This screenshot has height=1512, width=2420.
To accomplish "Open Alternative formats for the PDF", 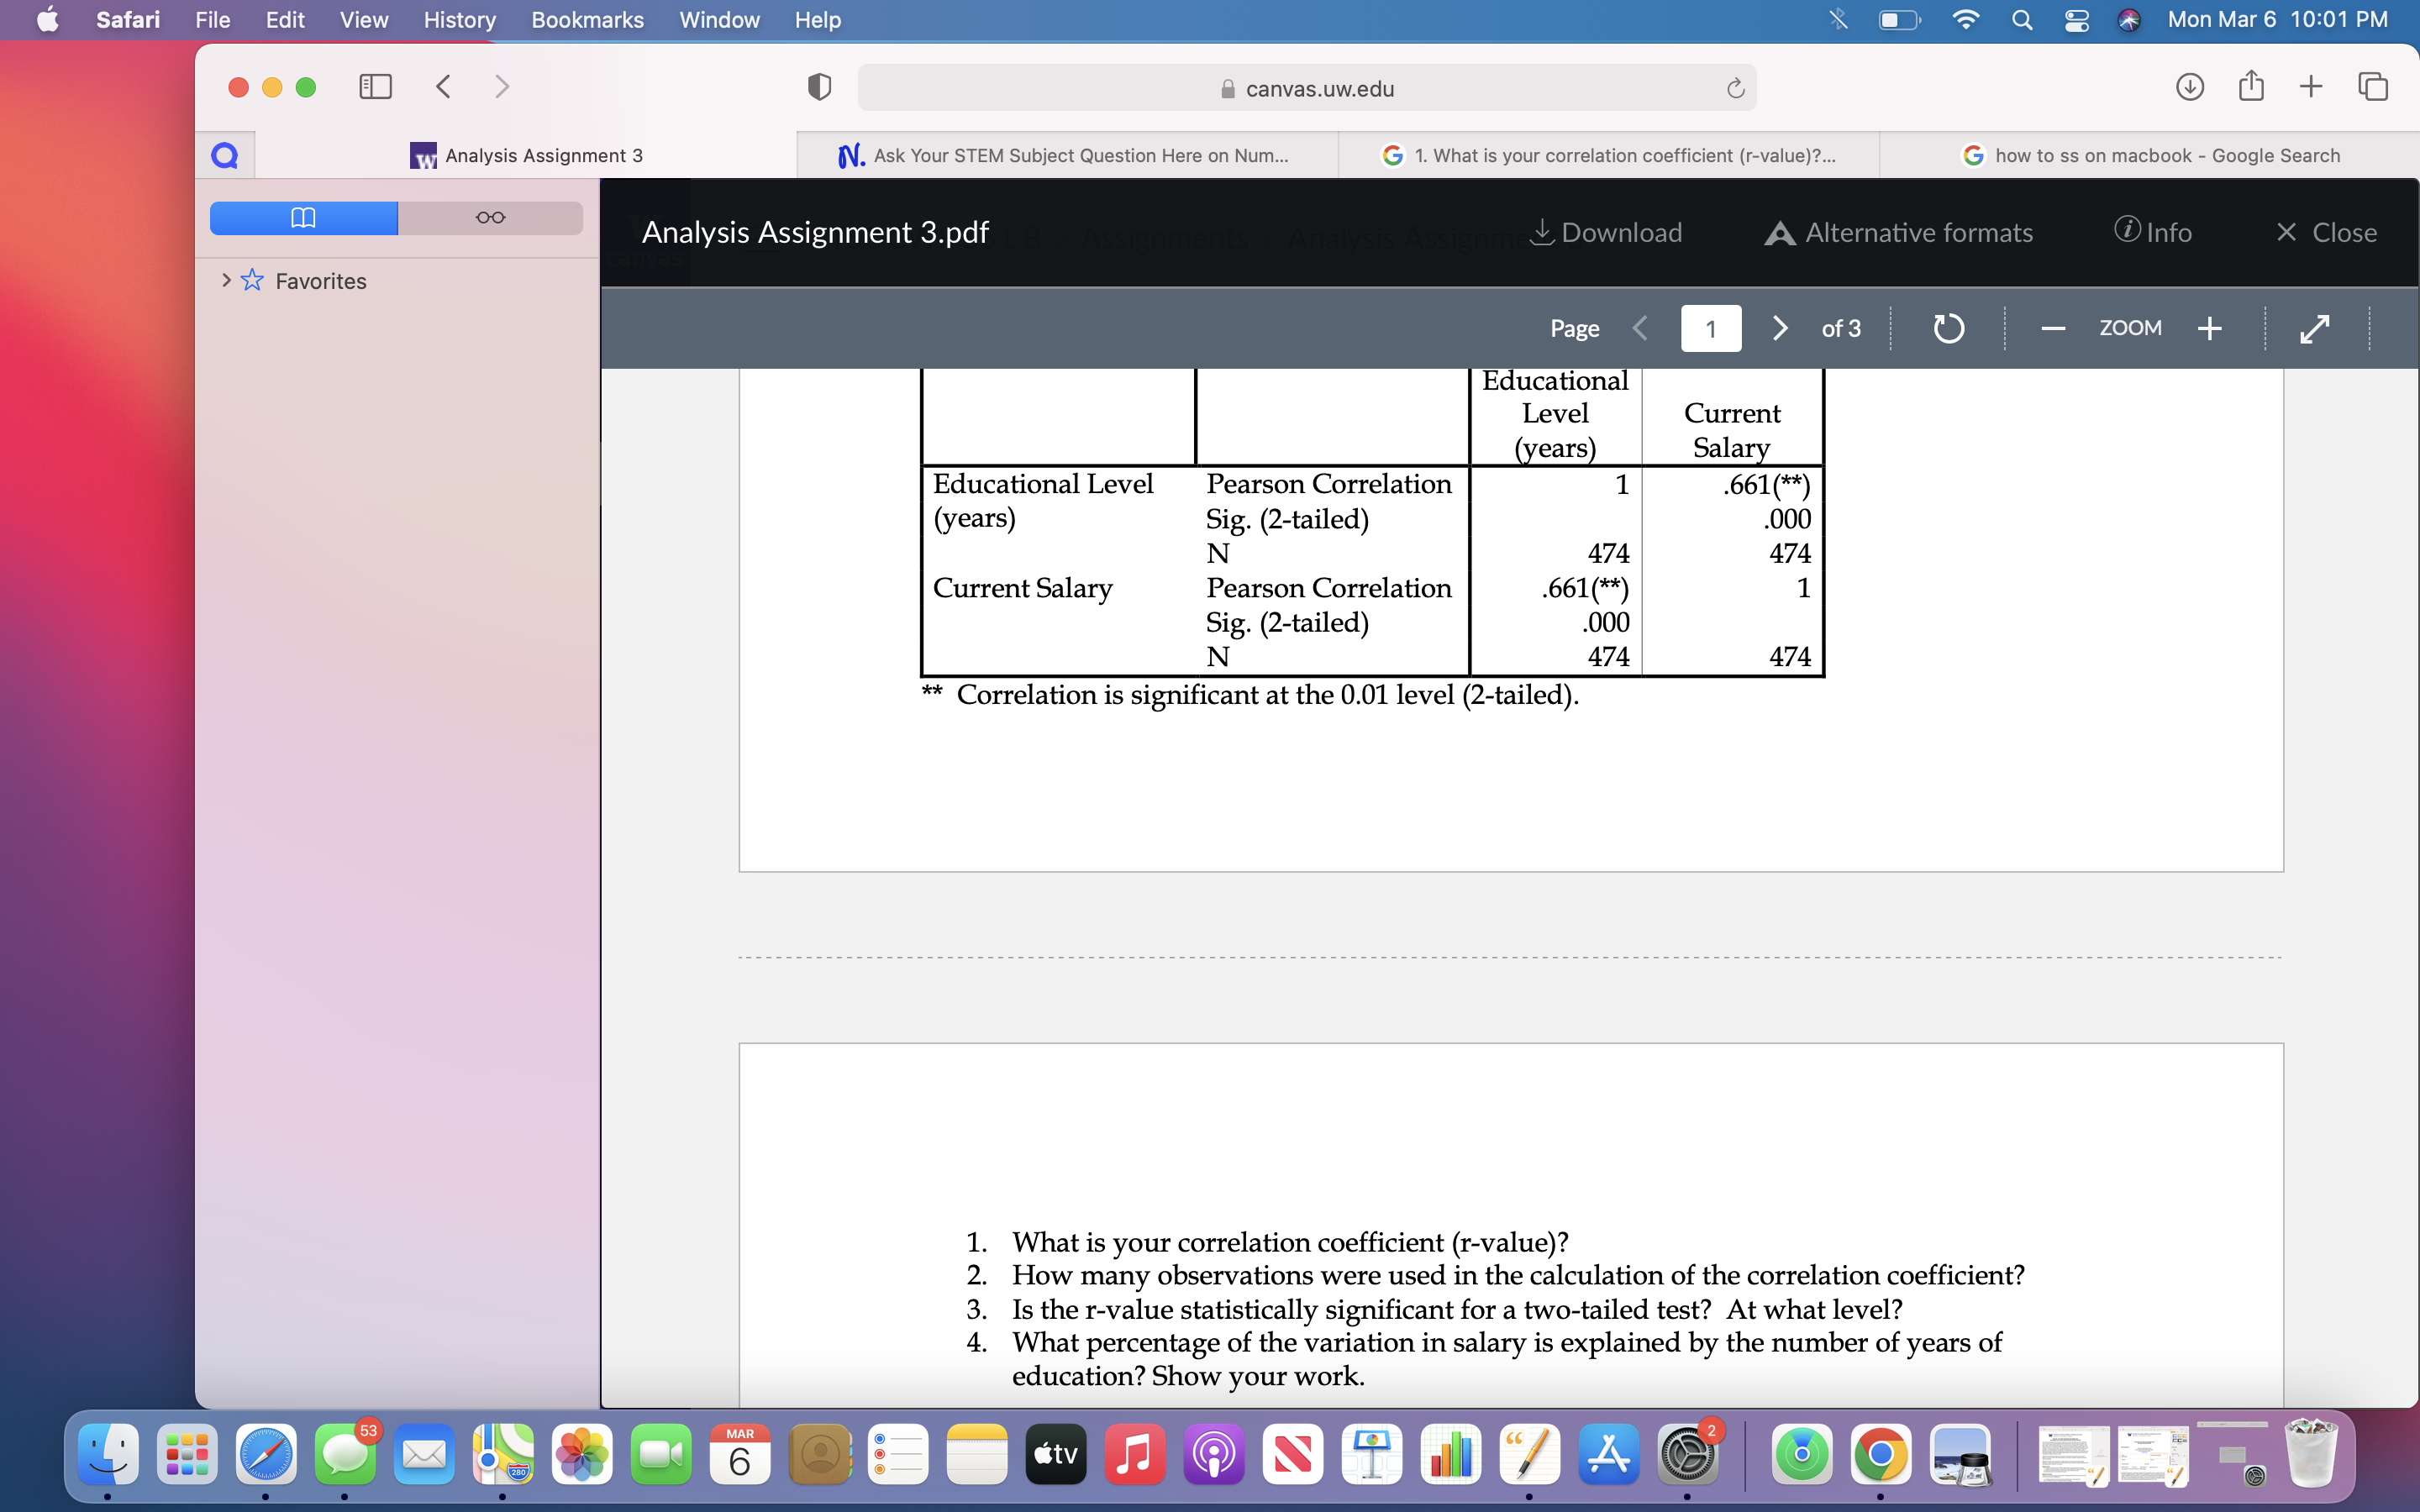I will [x=1898, y=232].
